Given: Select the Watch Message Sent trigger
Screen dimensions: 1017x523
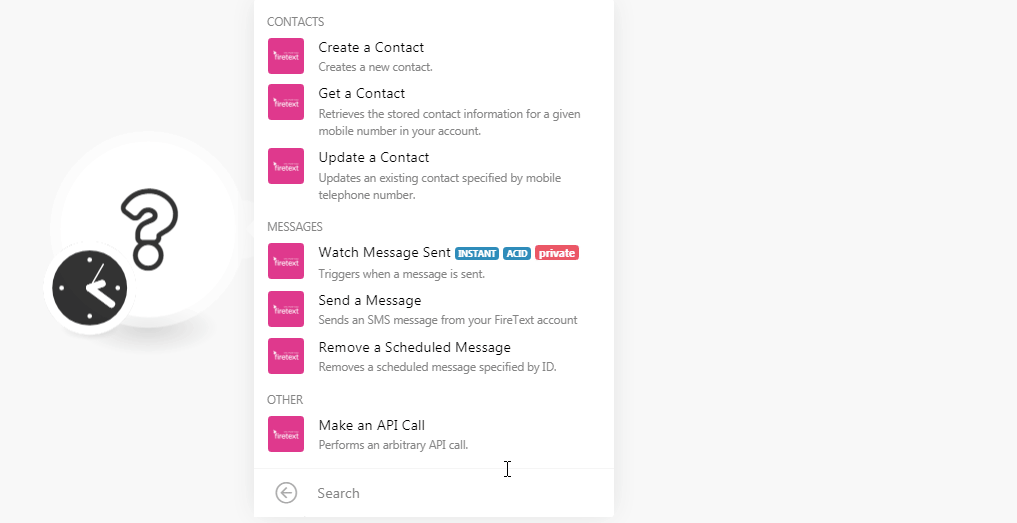Looking at the screenshot, I should point(433,262).
